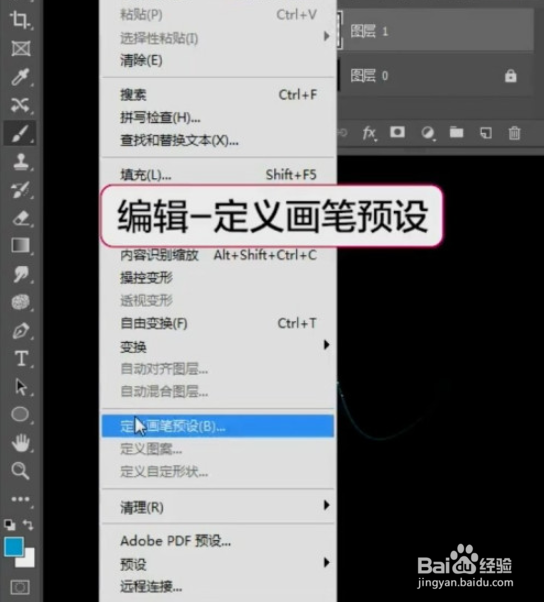
Task: Select the Clone Stamp tool
Action: pos(20,161)
